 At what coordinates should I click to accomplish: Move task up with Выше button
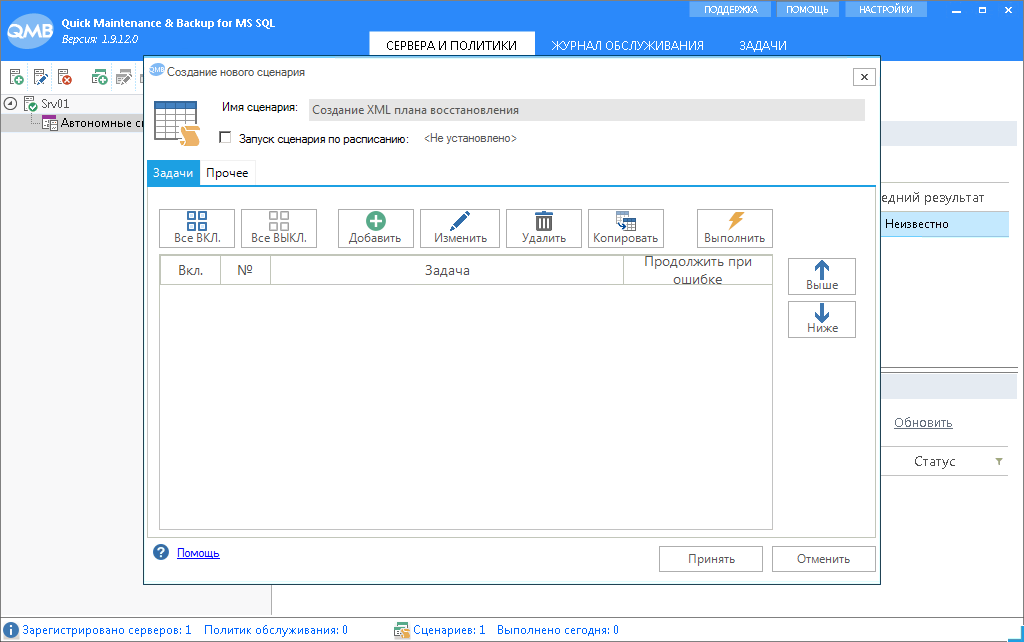pyautogui.click(x=822, y=276)
